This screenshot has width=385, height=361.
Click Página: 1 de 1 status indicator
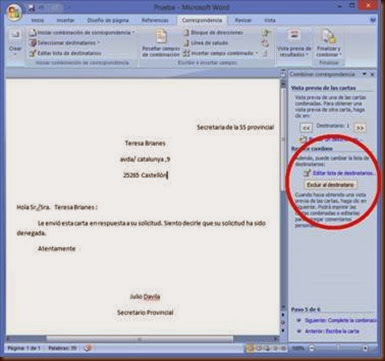(x=24, y=348)
